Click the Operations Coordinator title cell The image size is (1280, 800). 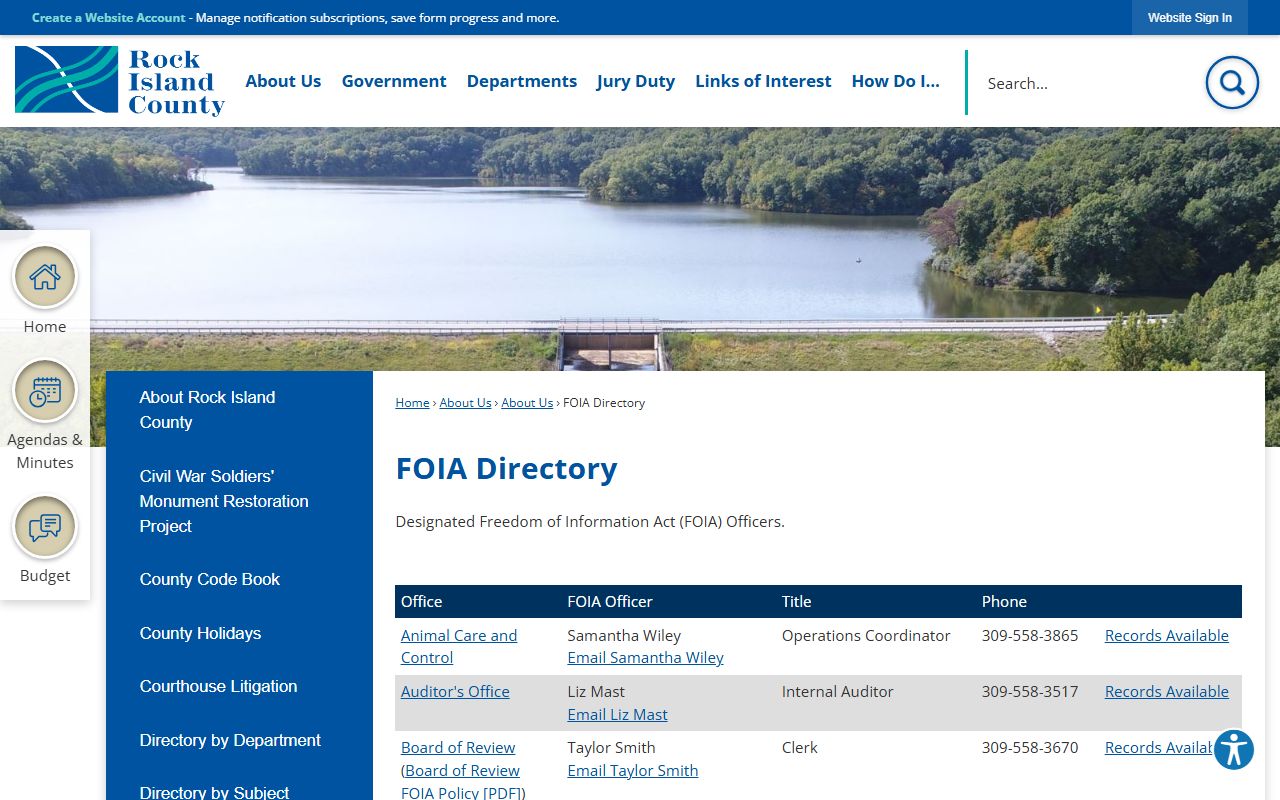point(866,635)
